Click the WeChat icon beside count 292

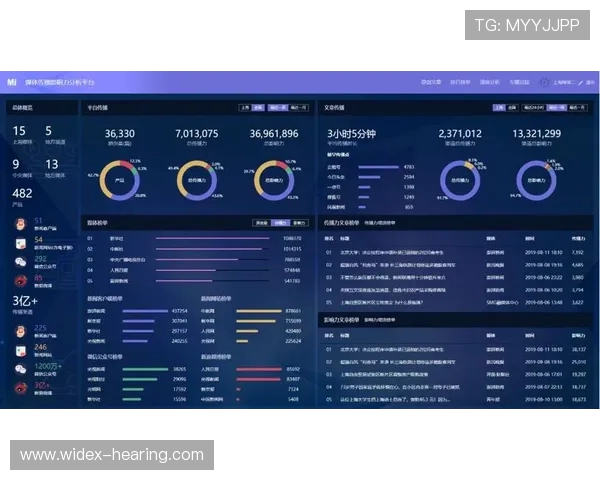coord(22,261)
